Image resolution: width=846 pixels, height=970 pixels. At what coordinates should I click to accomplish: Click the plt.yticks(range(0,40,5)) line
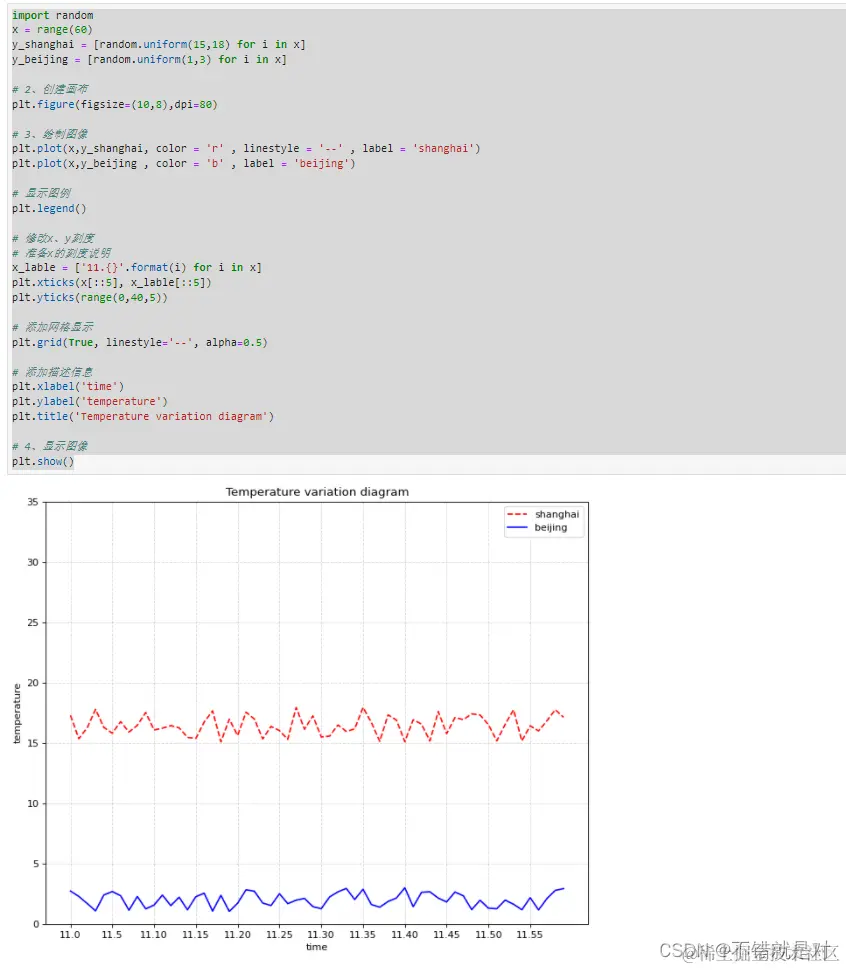pyautogui.click(x=90, y=298)
